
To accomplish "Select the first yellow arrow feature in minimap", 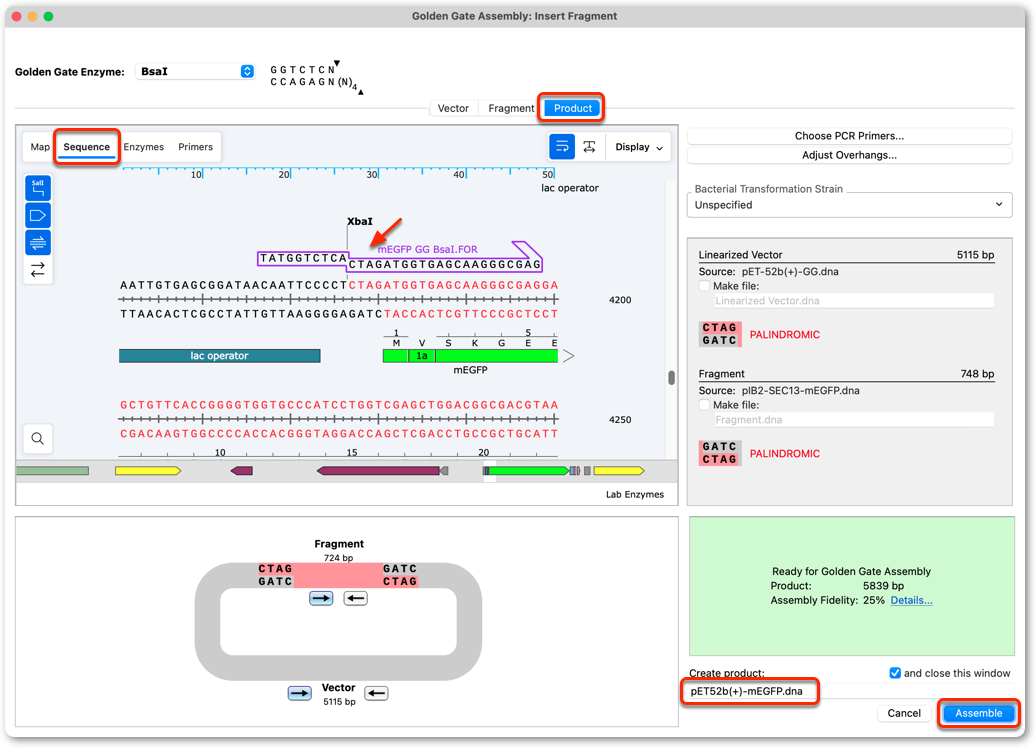I will [x=148, y=470].
